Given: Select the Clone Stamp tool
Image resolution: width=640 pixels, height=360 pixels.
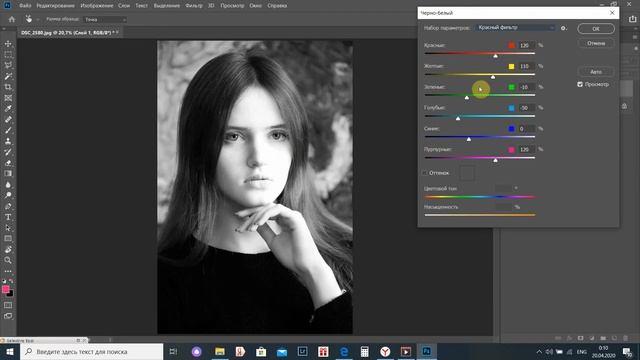Looking at the screenshot, I should [x=8, y=141].
